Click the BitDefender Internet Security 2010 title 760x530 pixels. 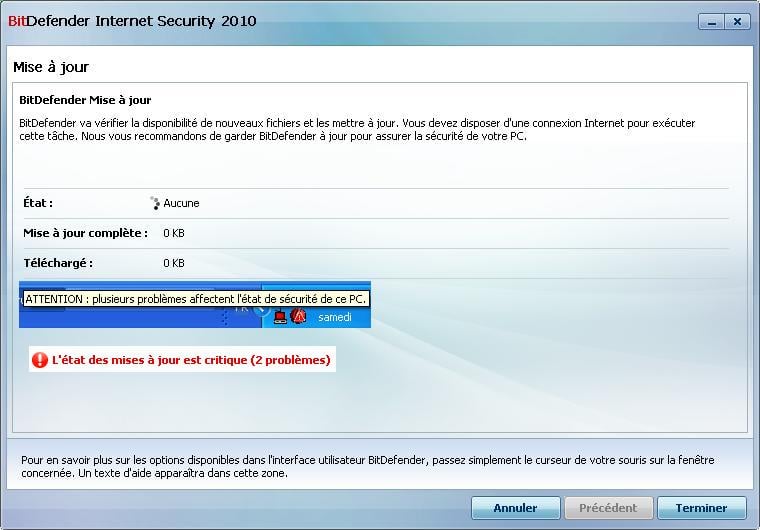click(x=132, y=21)
